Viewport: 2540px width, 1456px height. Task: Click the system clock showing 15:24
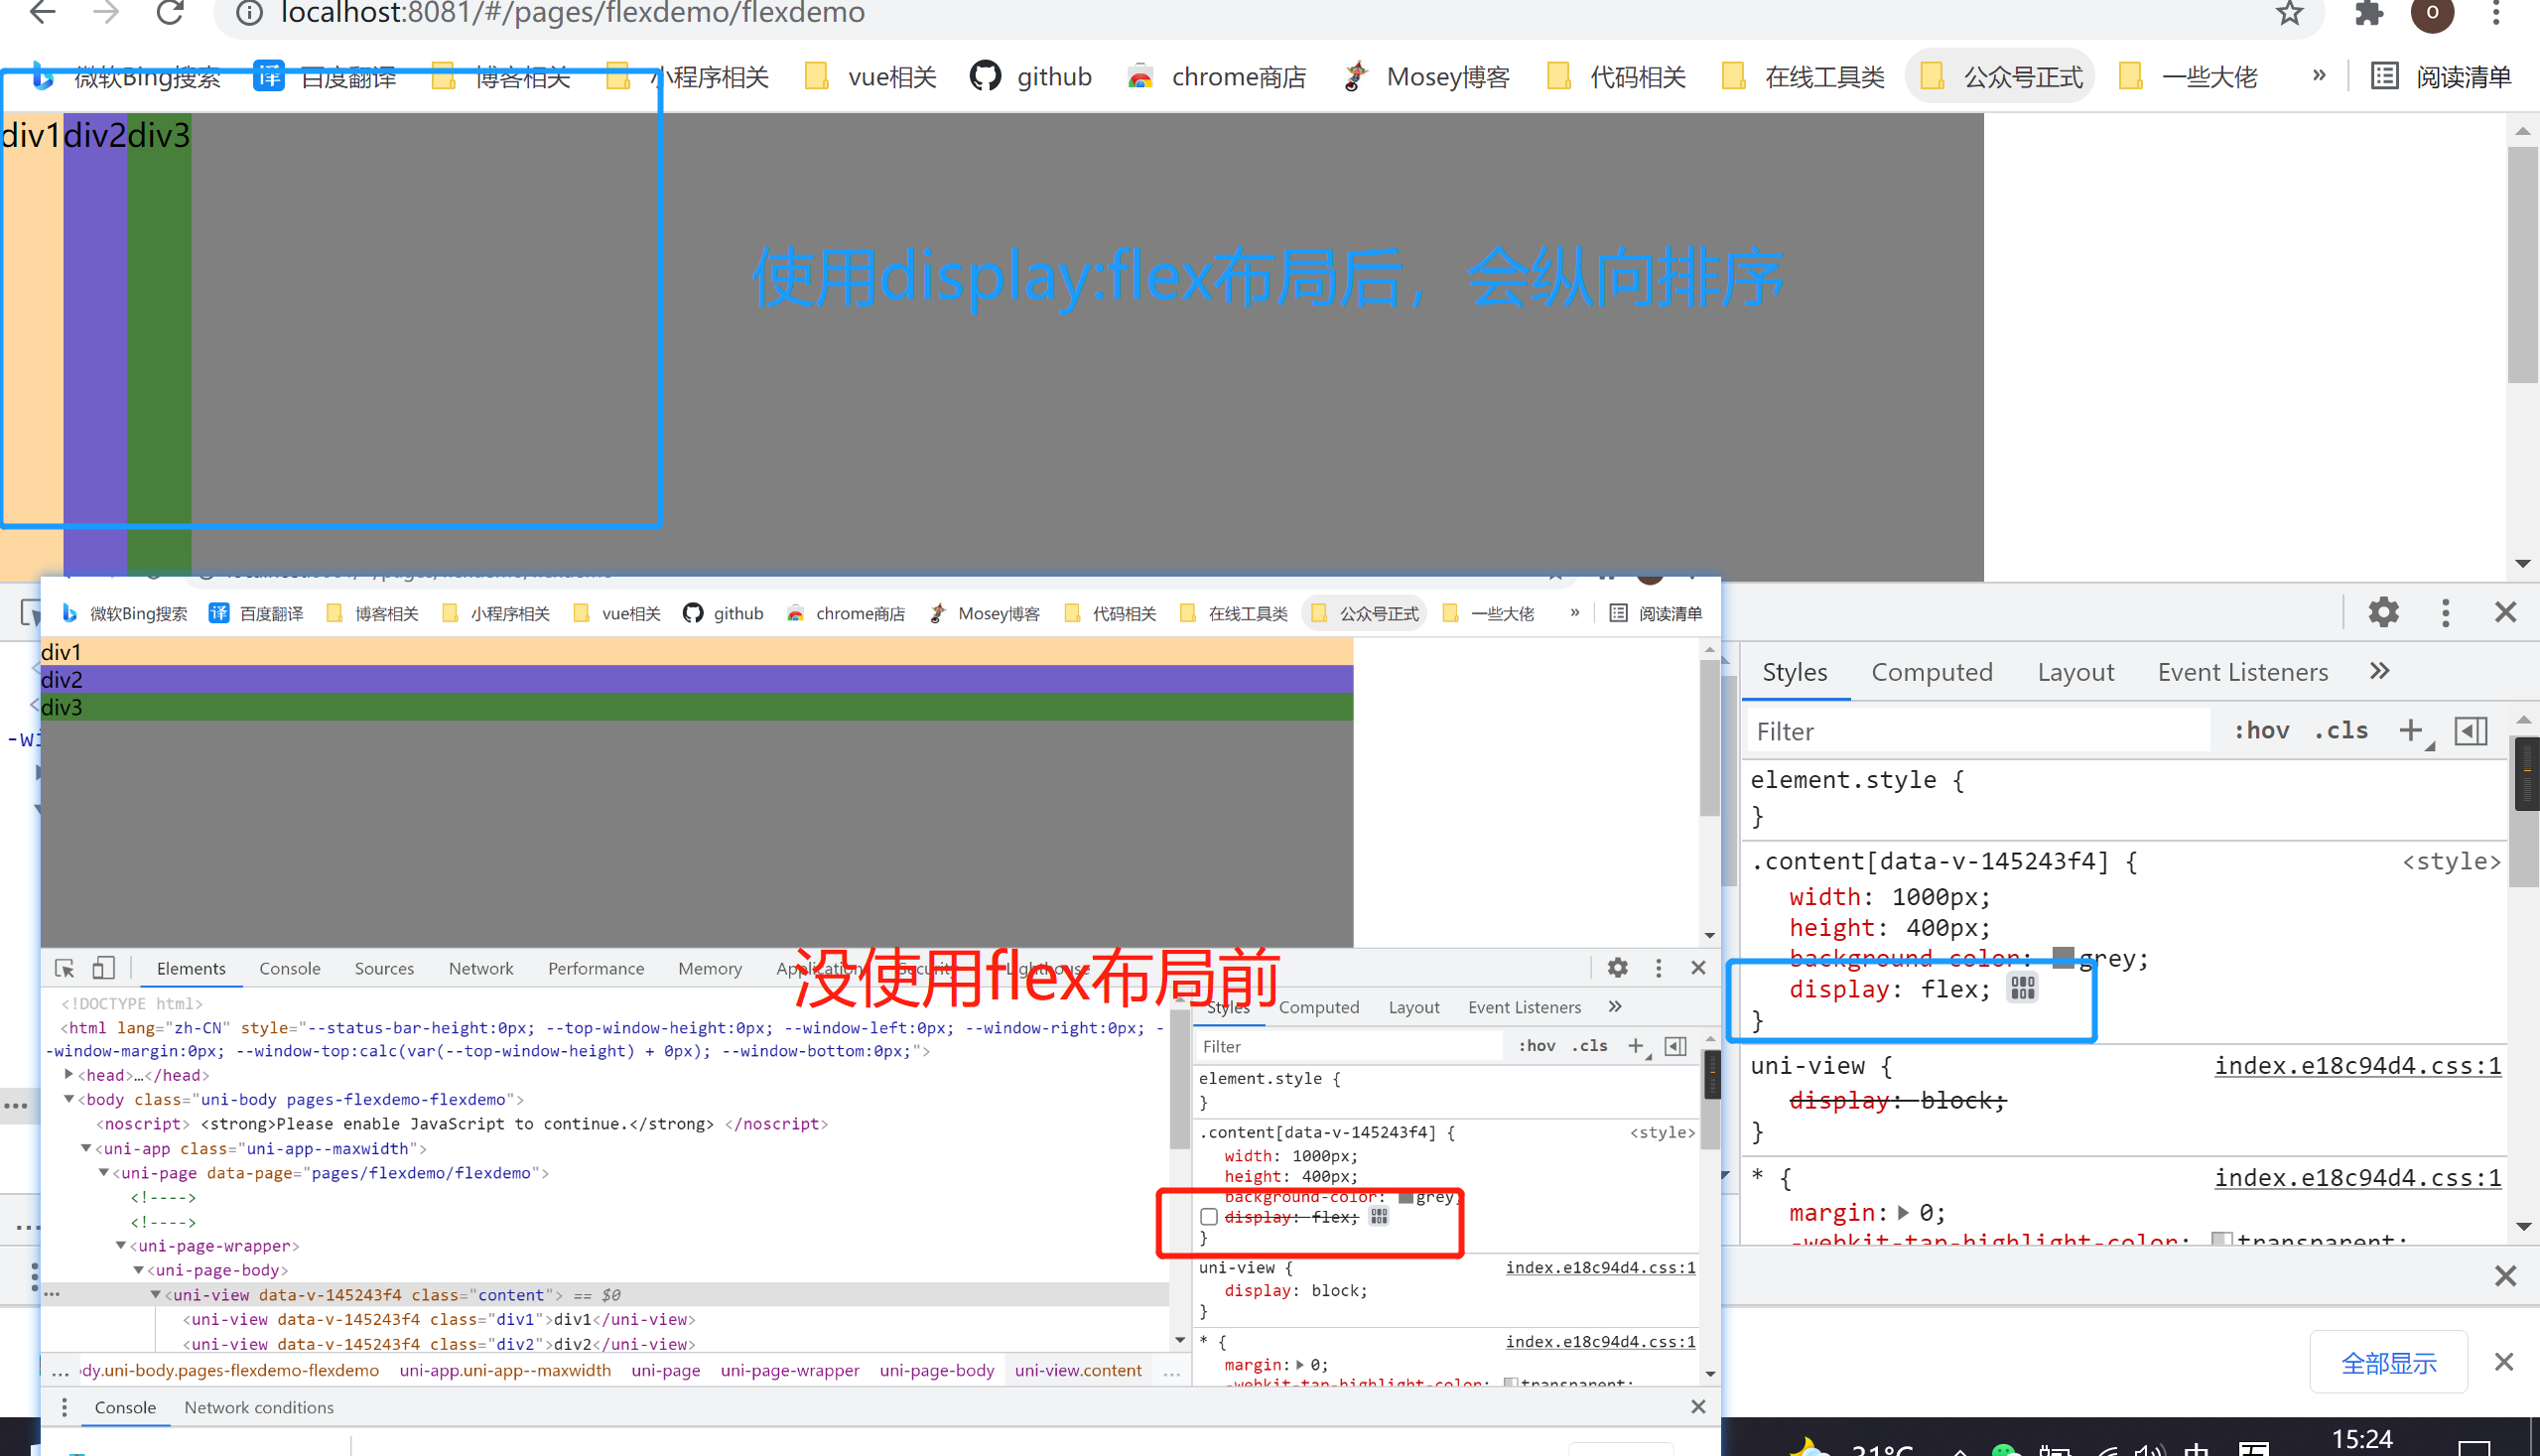point(2361,1439)
